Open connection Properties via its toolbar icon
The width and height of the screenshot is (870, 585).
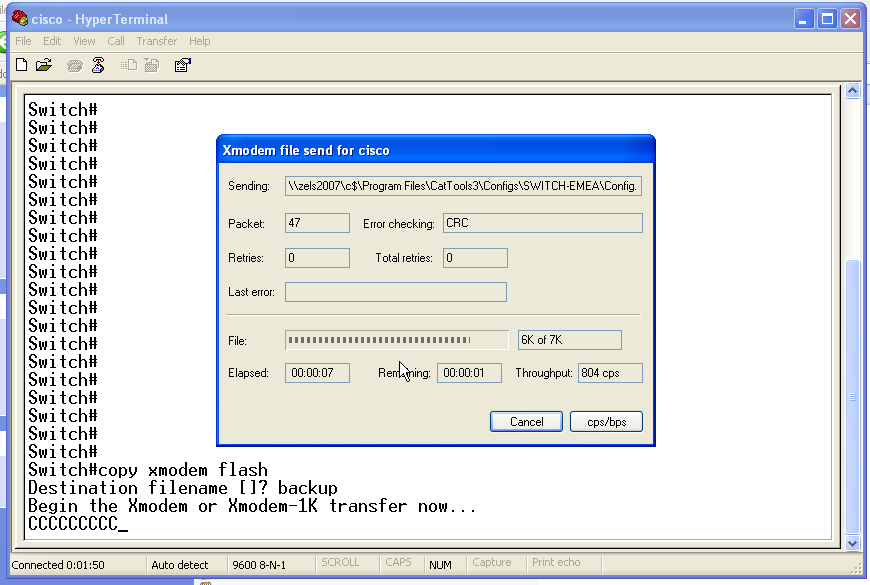tap(182, 64)
